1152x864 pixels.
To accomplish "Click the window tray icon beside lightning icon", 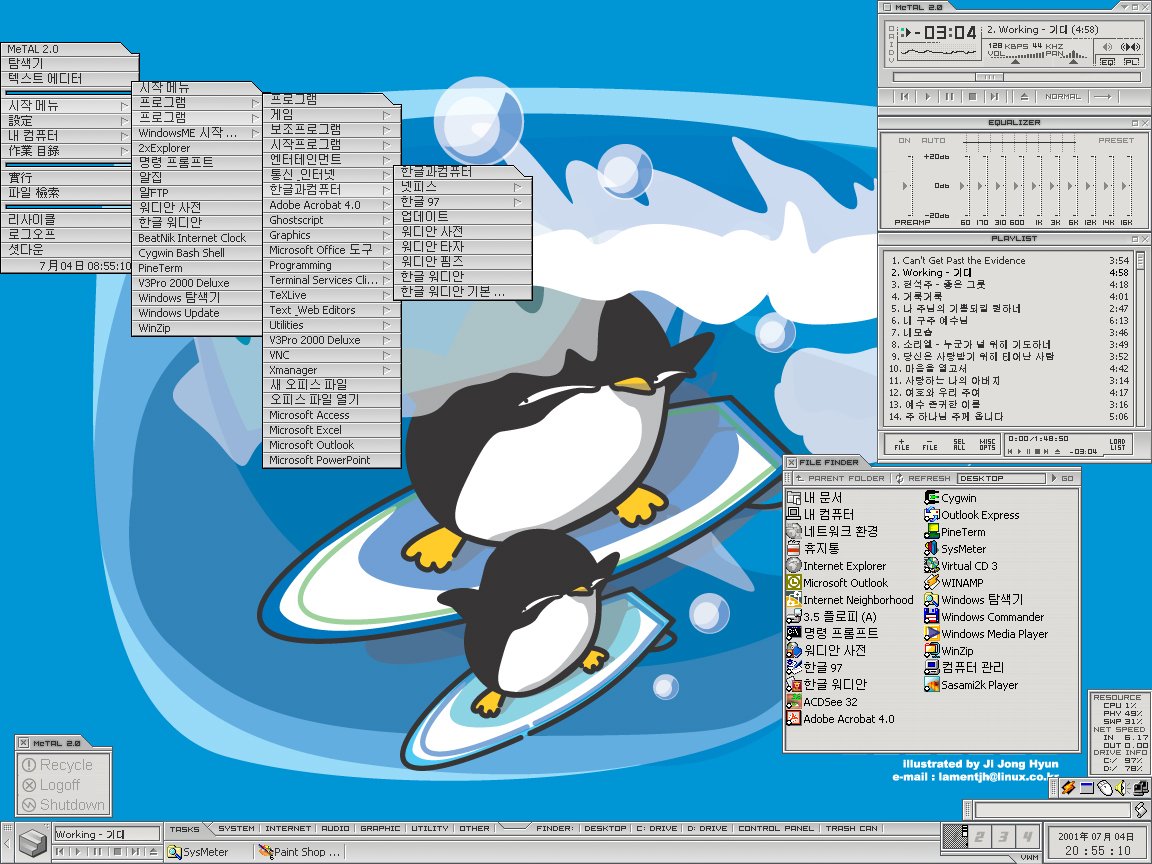I will tap(1087, 788).
